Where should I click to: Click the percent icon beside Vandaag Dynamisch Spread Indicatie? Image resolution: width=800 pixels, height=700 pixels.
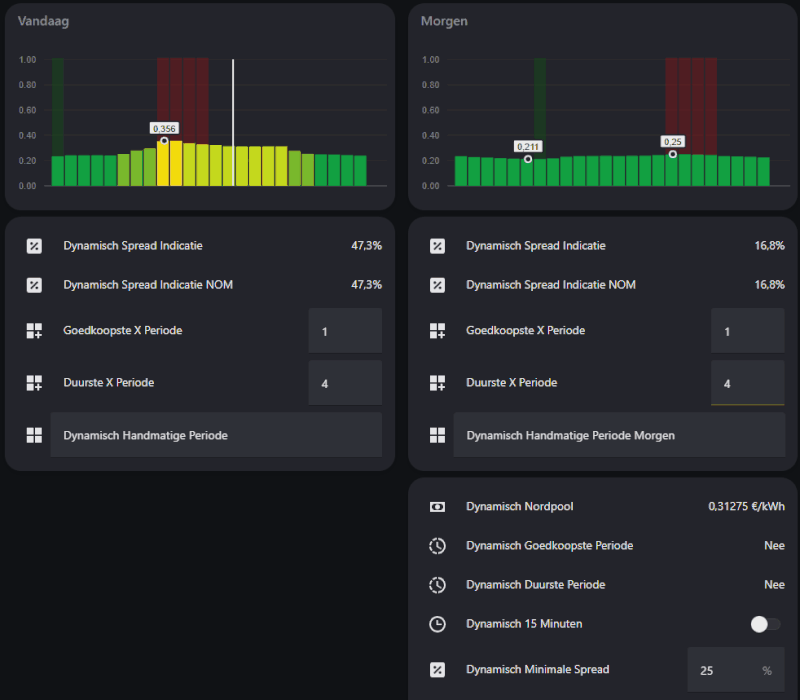(x=34, y=246)
